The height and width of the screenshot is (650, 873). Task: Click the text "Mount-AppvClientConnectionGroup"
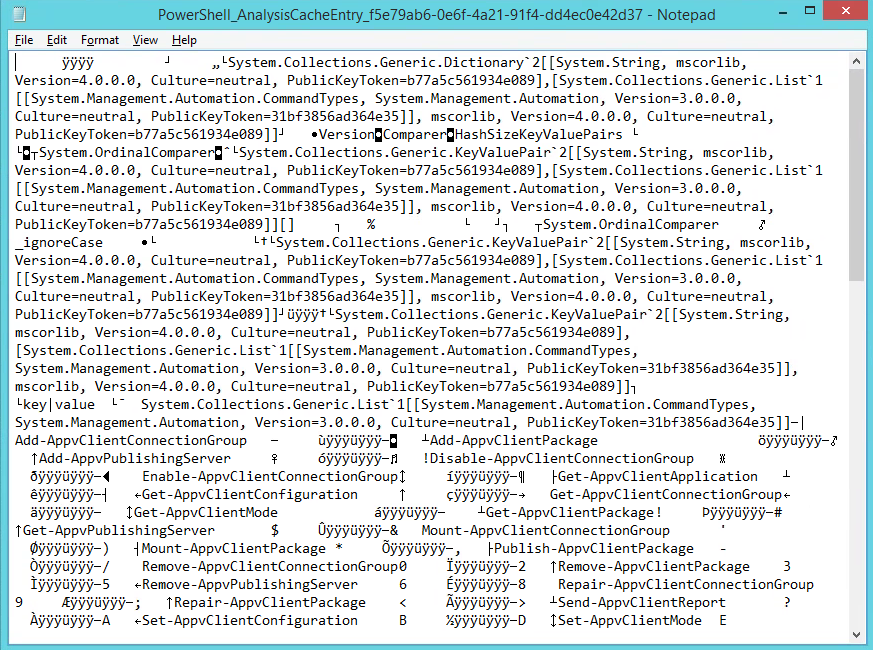point(546,531)
